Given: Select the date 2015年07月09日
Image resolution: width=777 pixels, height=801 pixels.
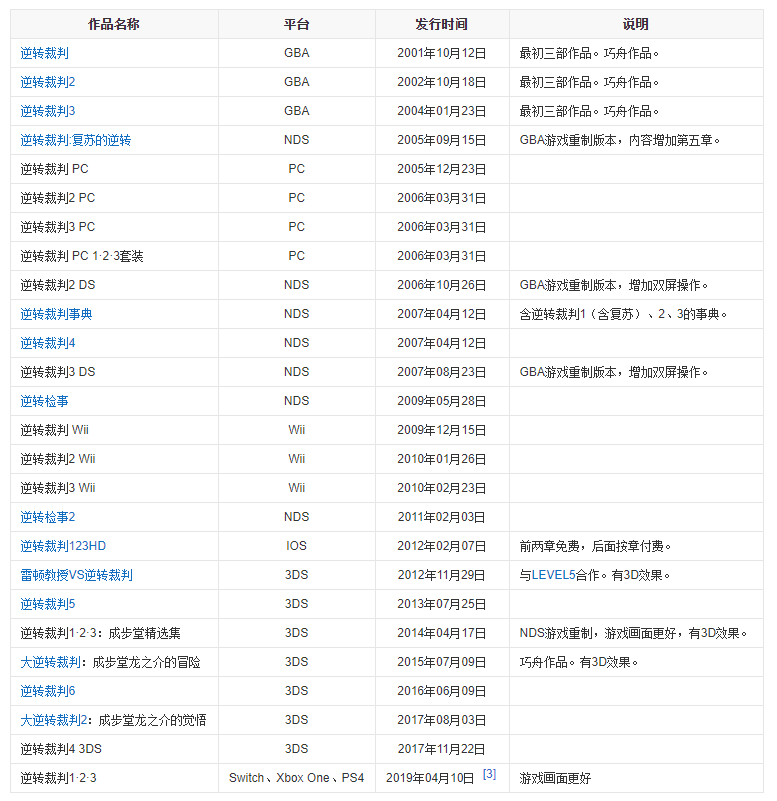Looking at the screenshot, I should 442,663.
